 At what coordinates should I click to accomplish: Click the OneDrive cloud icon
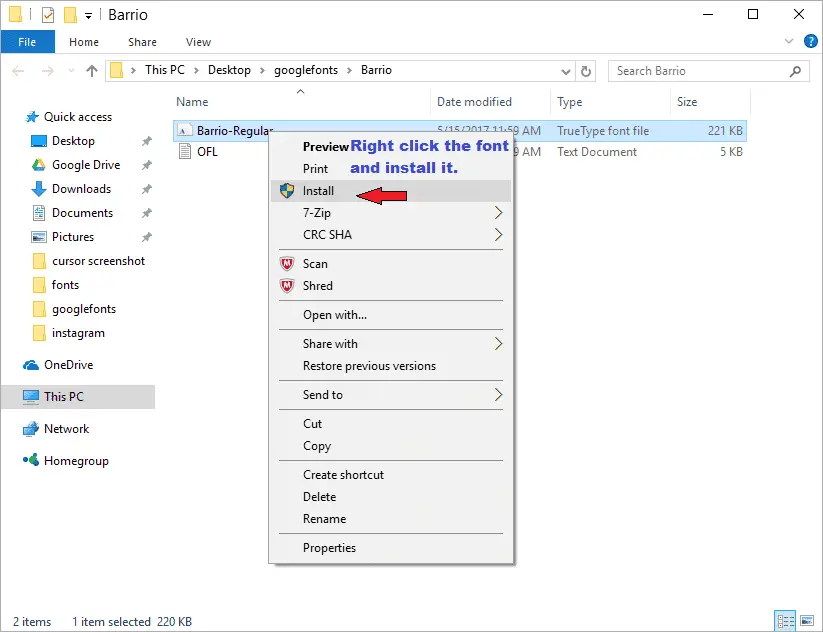tap(31, 365)
